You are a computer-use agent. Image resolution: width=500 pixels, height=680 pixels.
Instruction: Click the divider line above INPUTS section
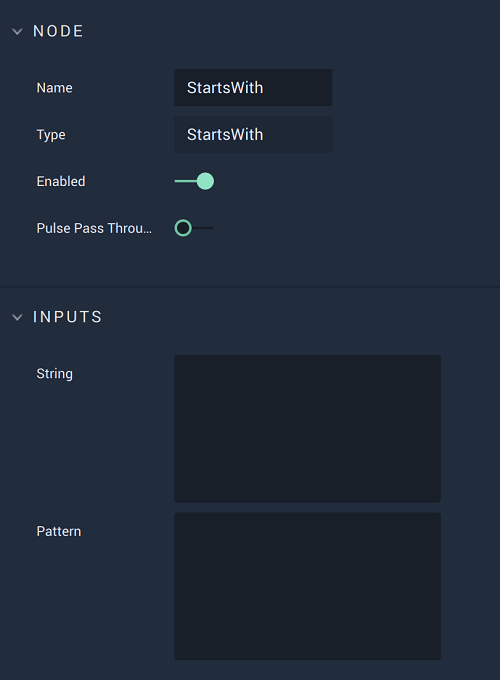pyautogui.click(x=250, y=287)
